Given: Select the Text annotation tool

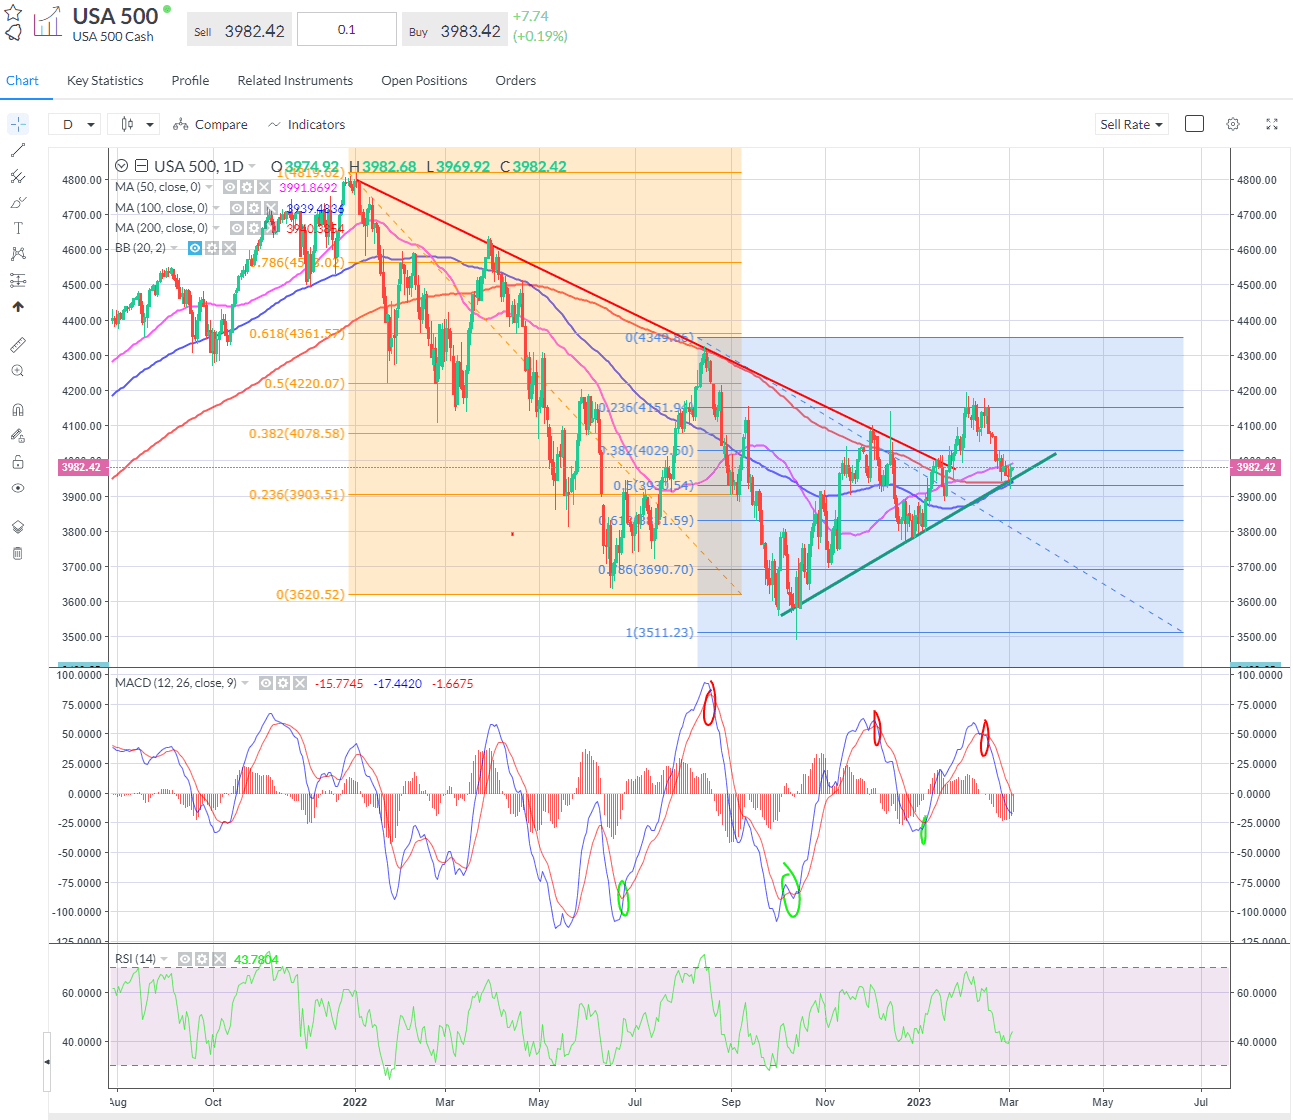Looking at the screenshot, I should pos(17,228).
